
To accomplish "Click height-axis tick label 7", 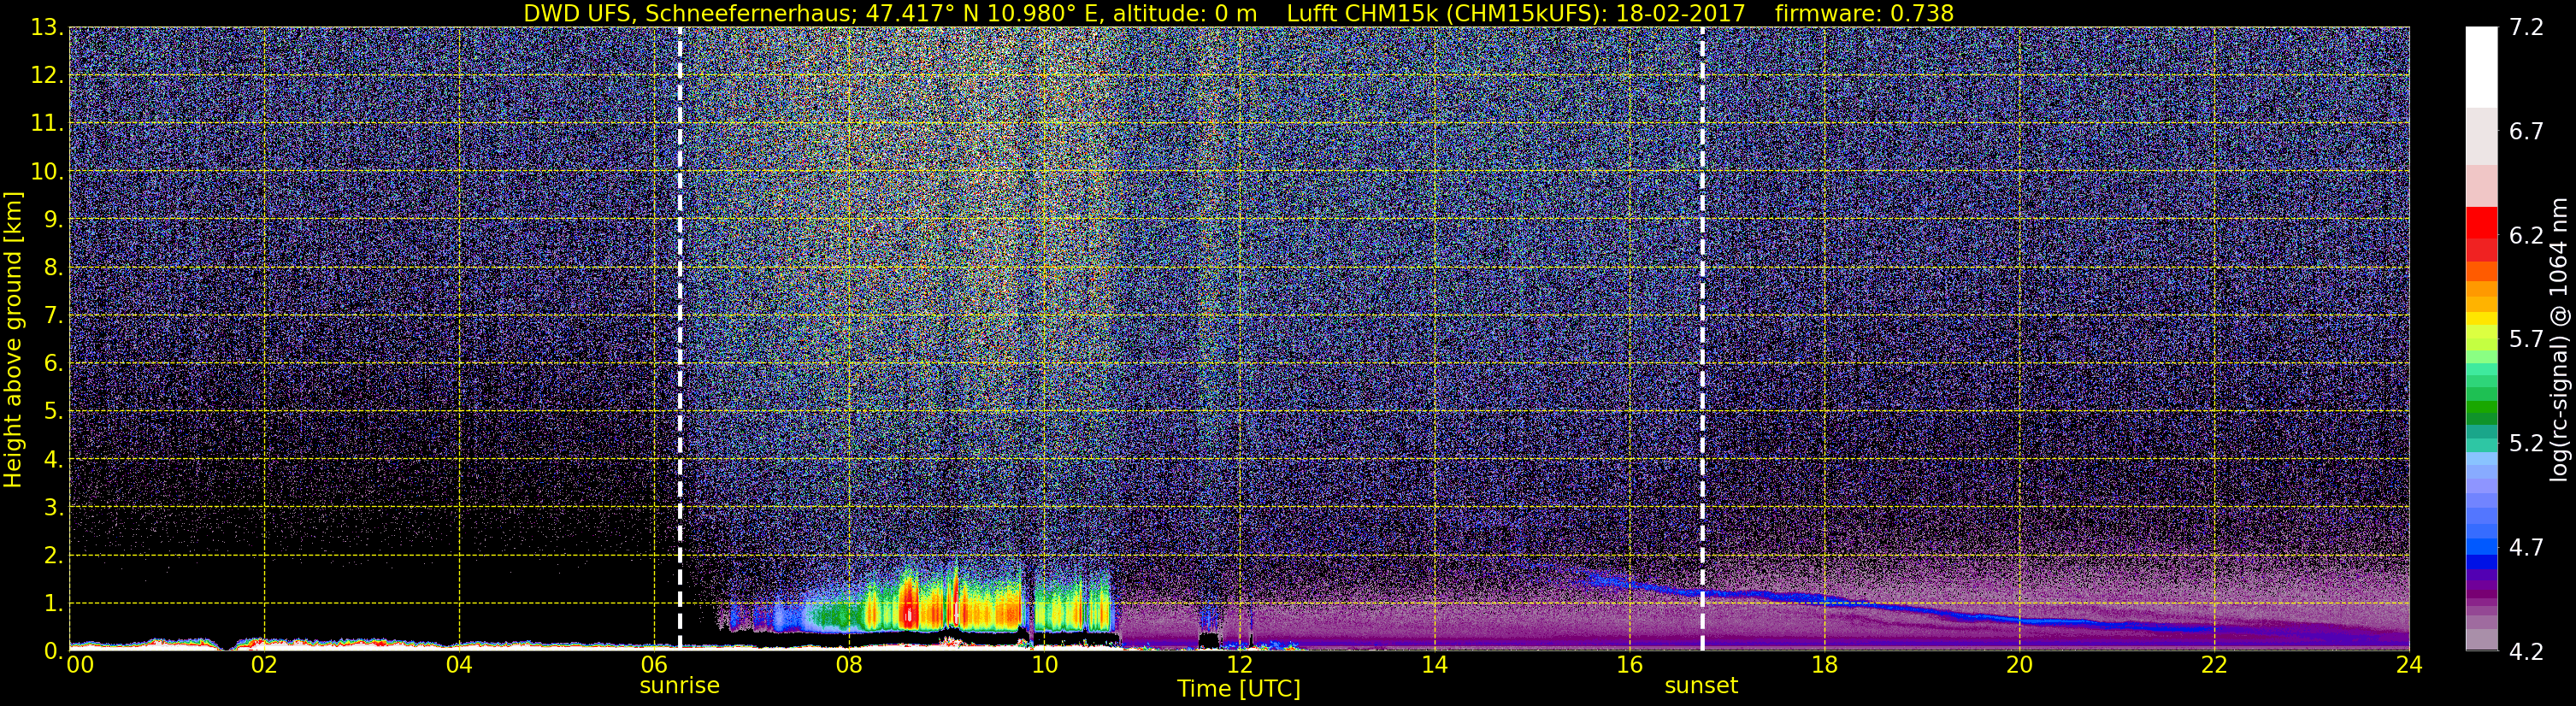I will pos(52,316).
